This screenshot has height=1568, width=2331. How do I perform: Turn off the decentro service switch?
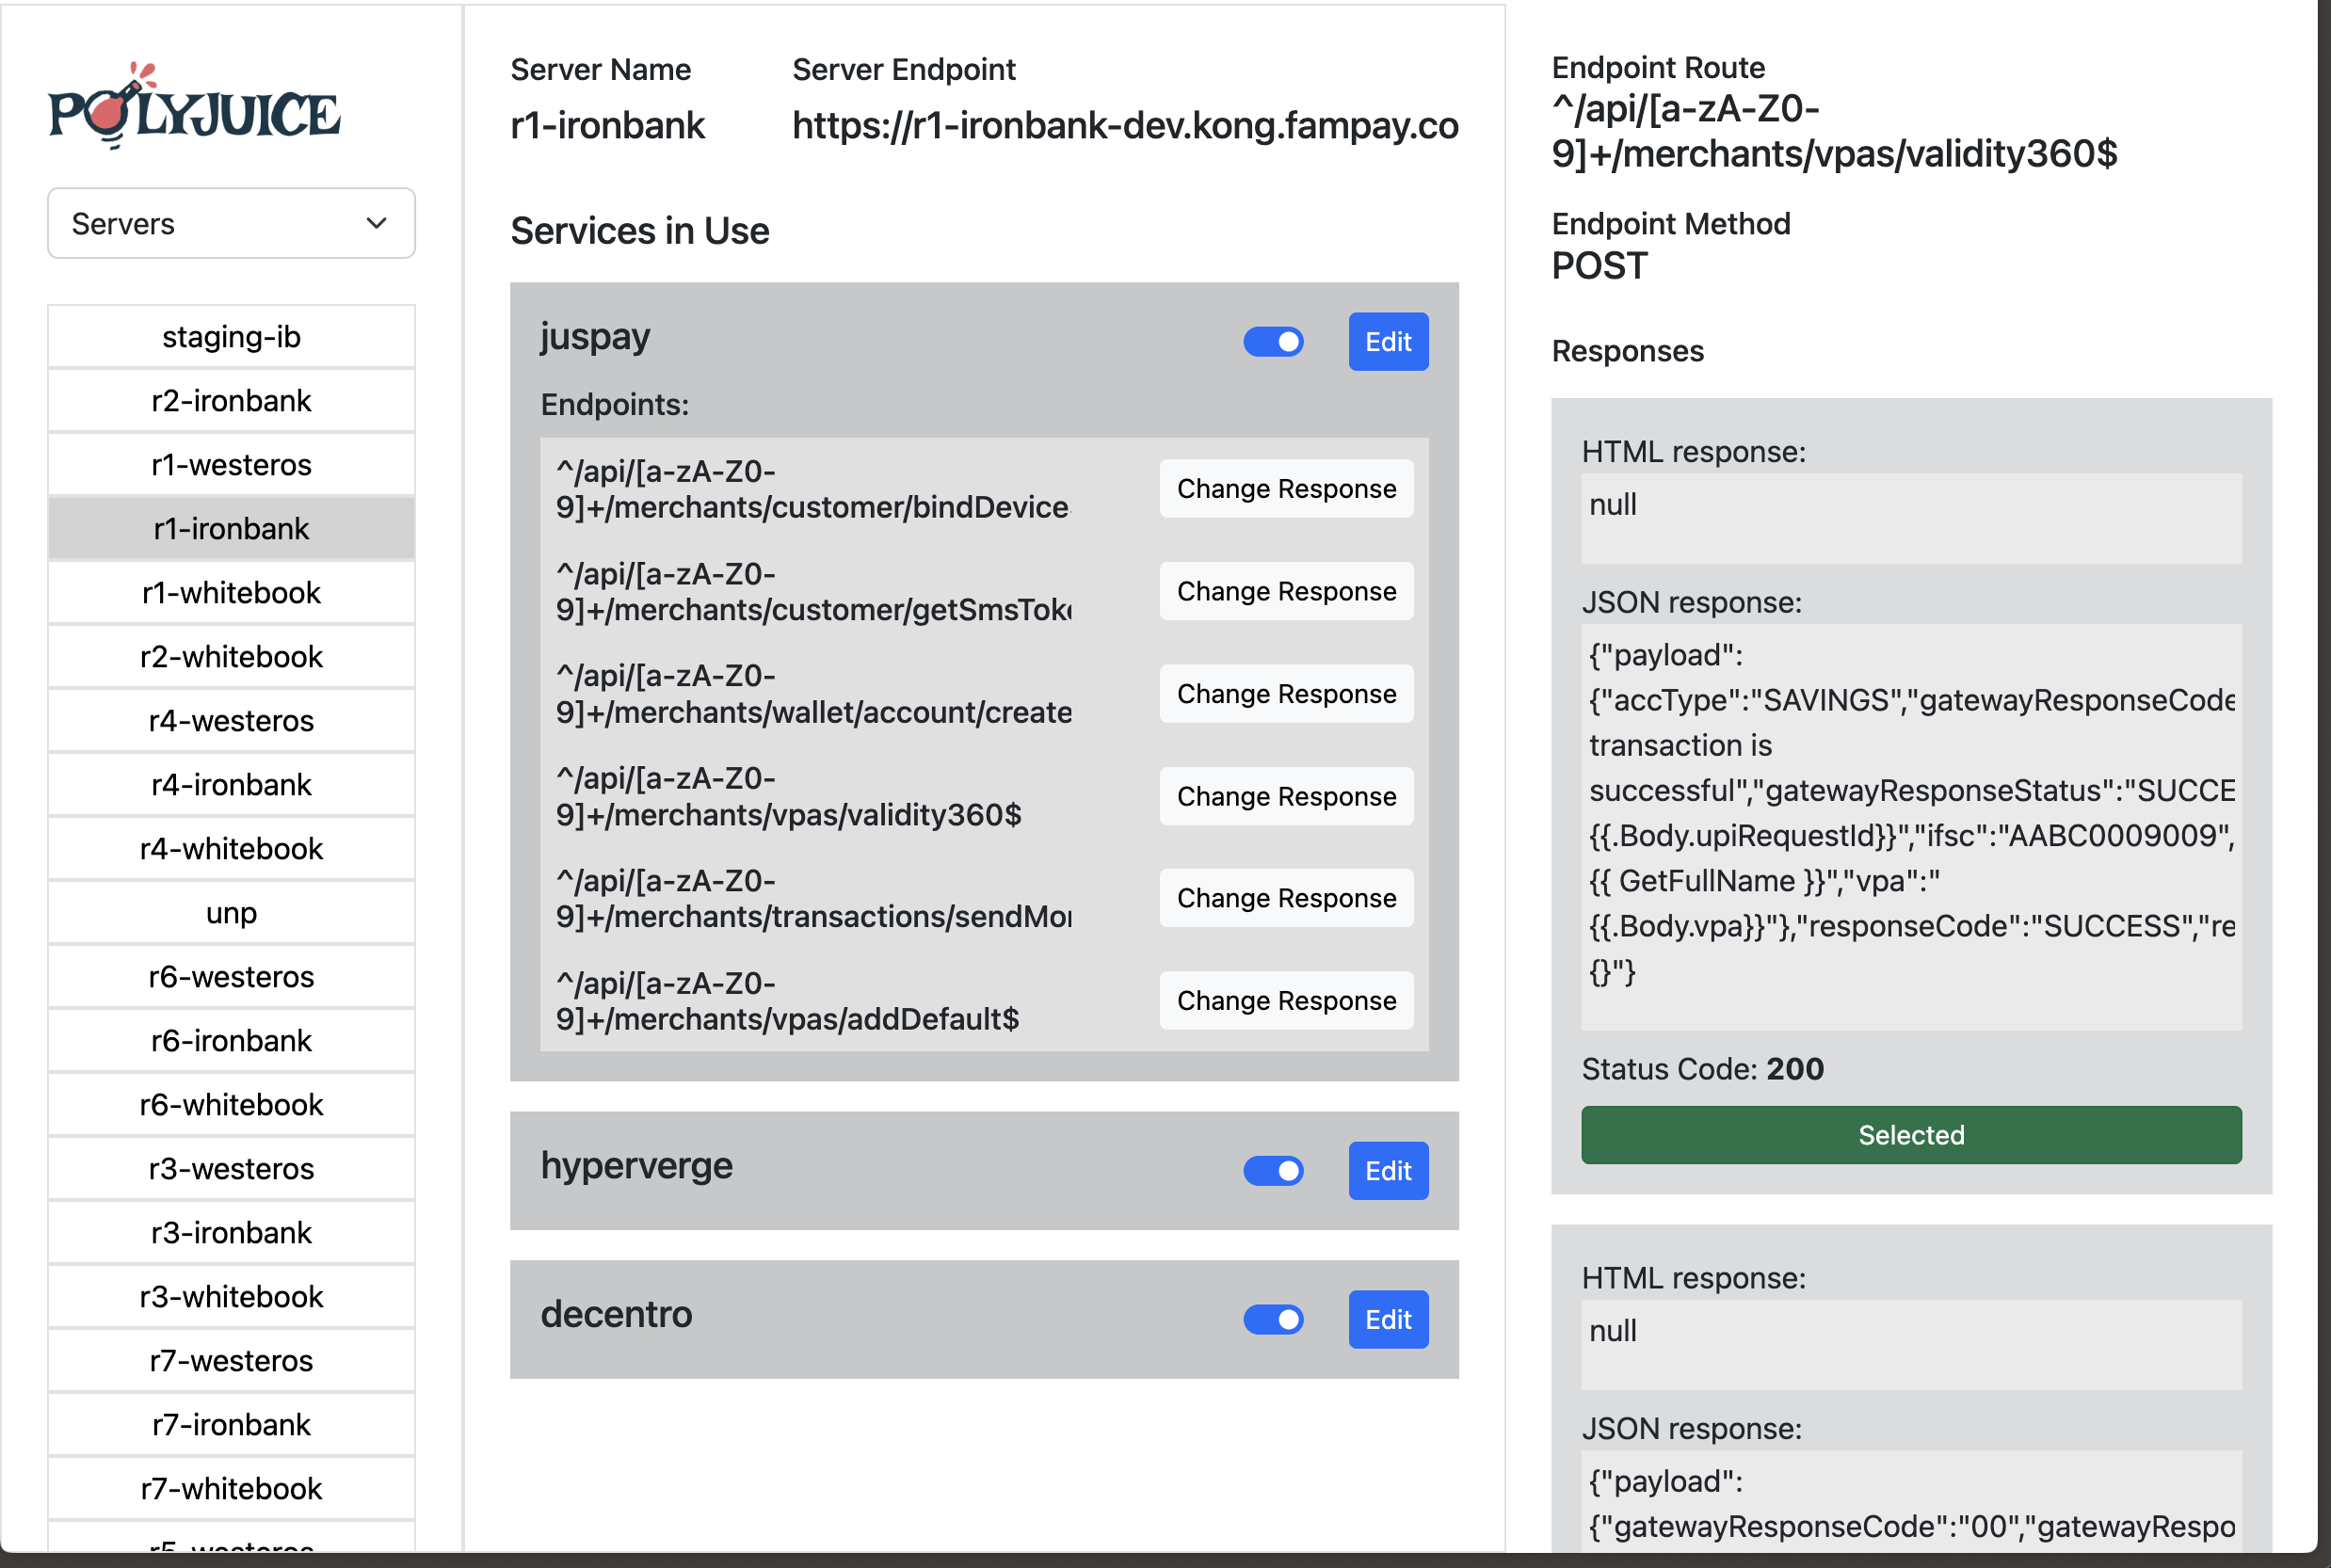[x=1273, y=1320]
